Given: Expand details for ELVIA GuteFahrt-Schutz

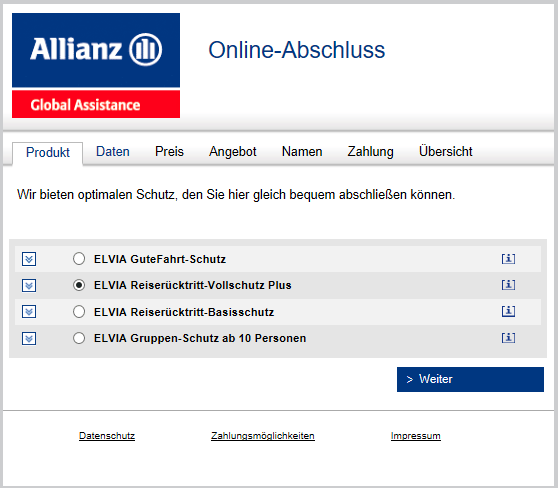Looking at the screenshot, I should (29, 259).
